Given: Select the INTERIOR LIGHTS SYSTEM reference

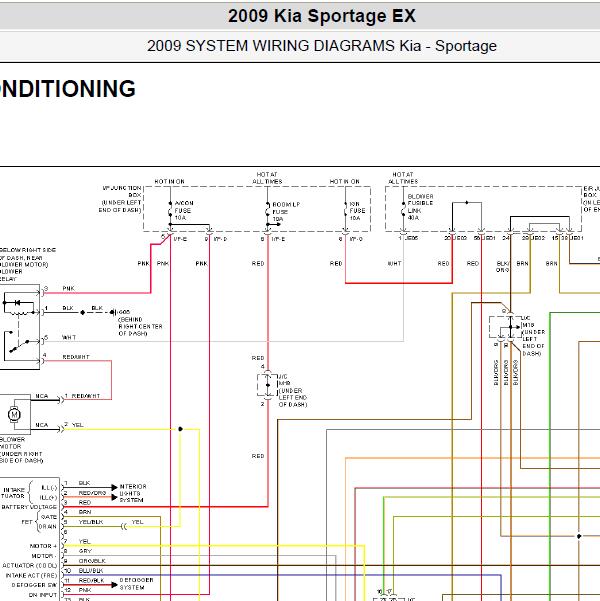Looking at the screenshot, I should tap(133, 493).
